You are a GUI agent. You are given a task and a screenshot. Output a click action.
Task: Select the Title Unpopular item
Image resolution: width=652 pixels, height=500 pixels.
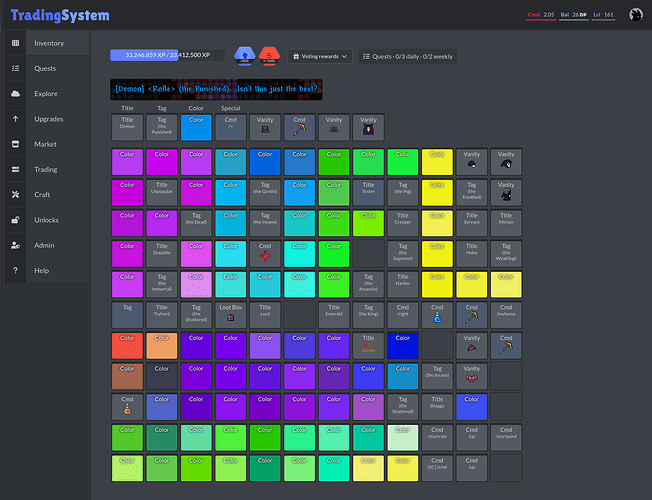[162, 193]
